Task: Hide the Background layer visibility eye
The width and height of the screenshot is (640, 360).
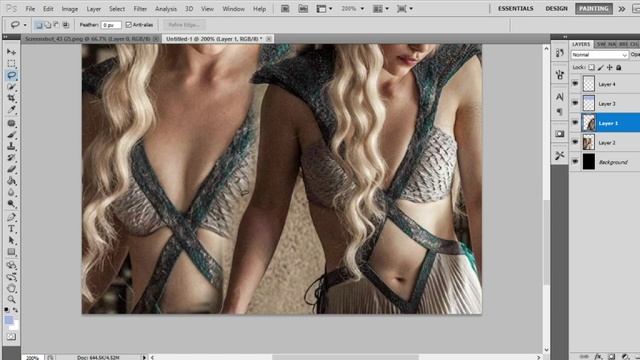Action: (575, 162)
